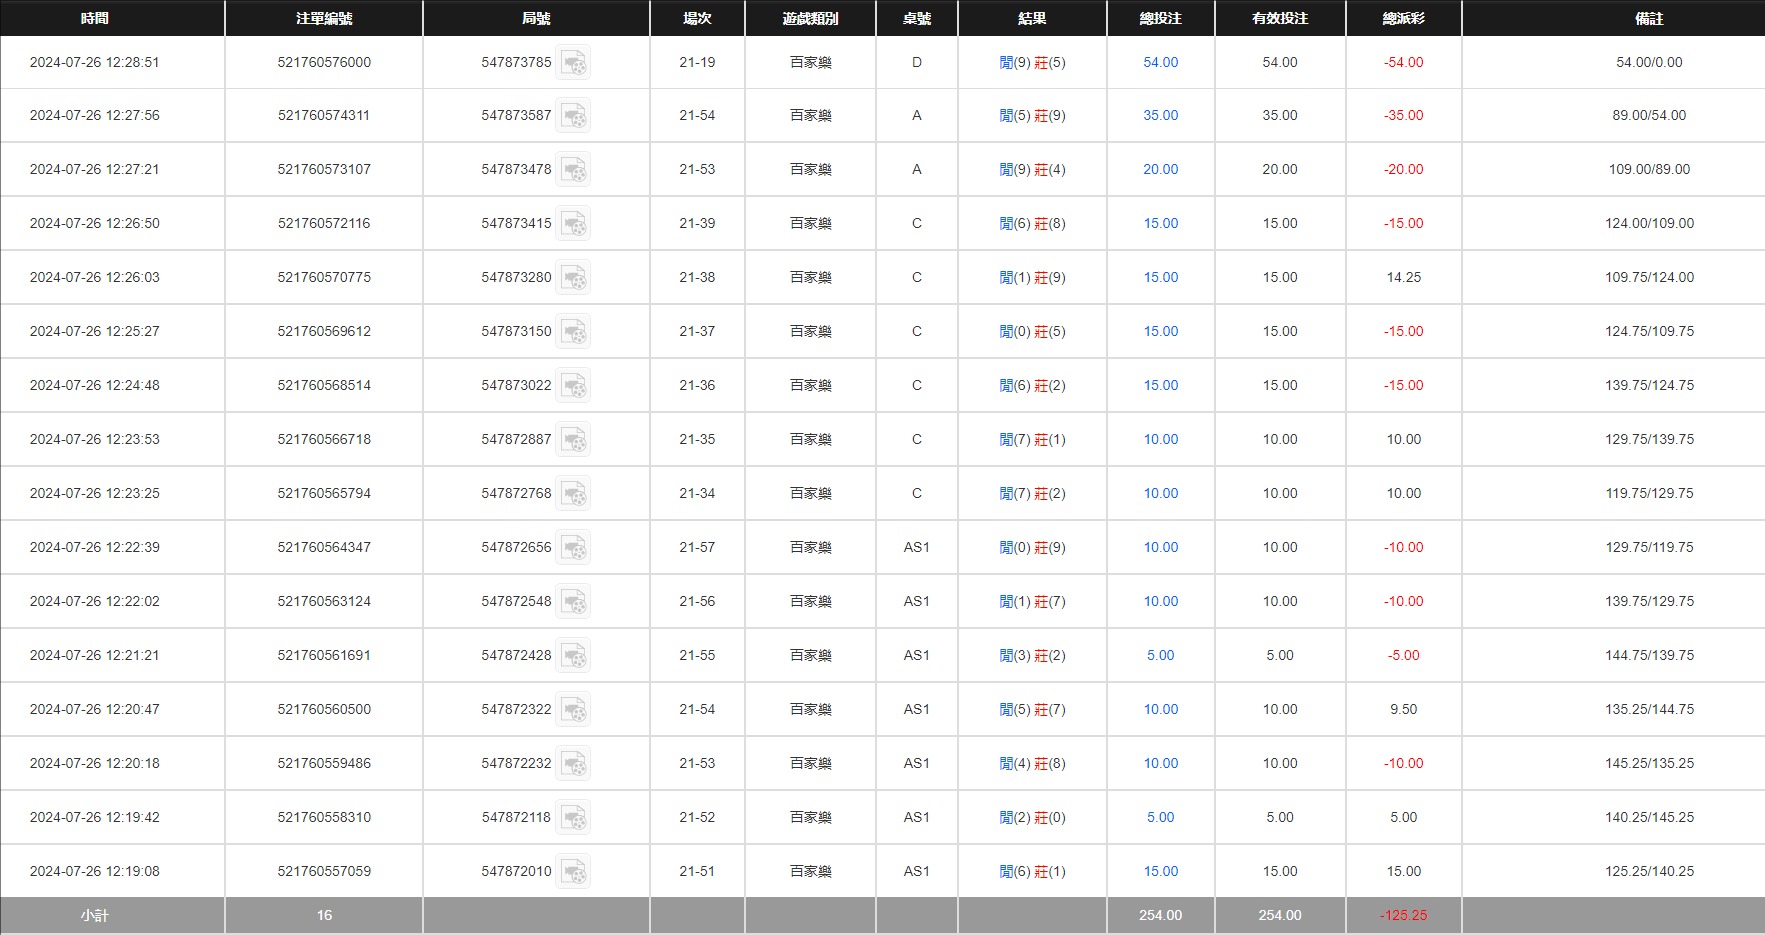Image resolution: width=1765 pixels, height=935 pixels.
Task: Open the blue 35.00 total bet amount
Action: pyautogui.click(x=1160, y=115)
